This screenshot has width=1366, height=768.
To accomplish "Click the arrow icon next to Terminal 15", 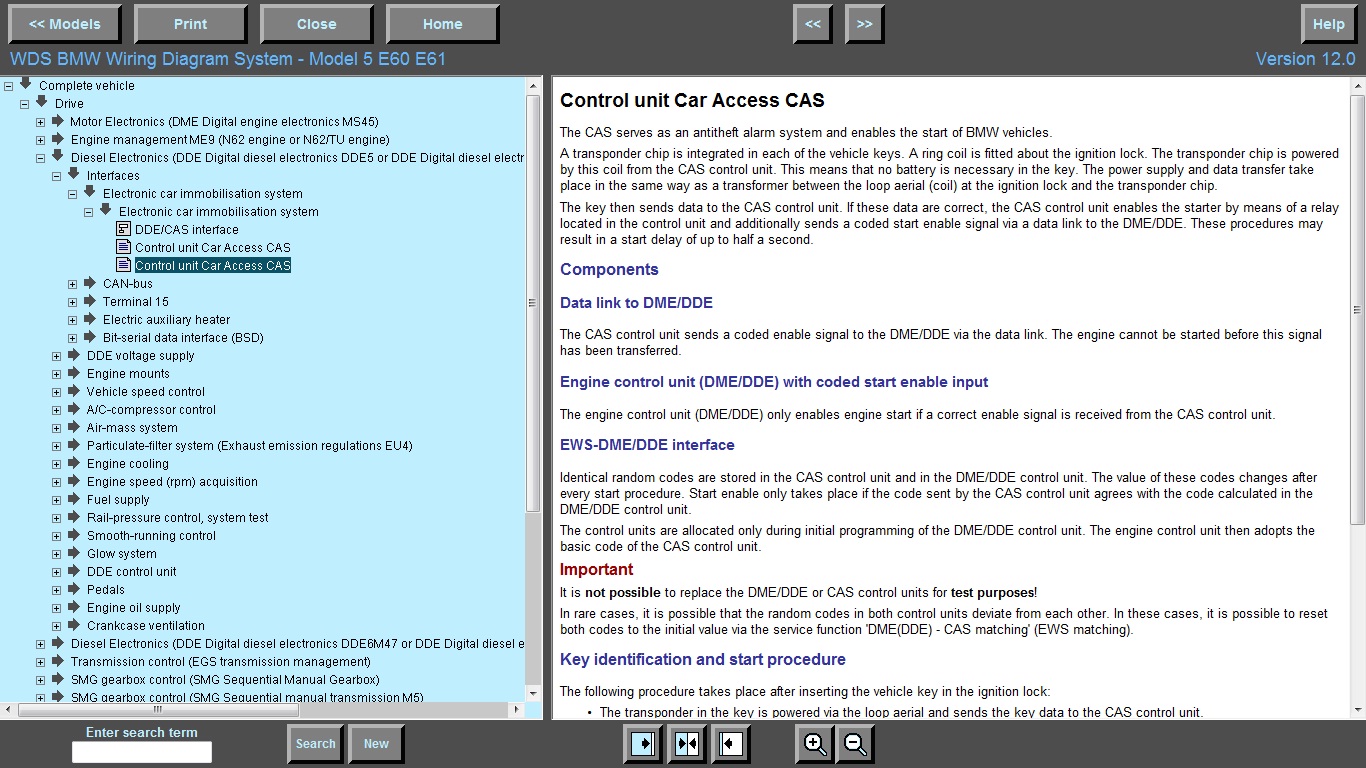I will 90,300.
